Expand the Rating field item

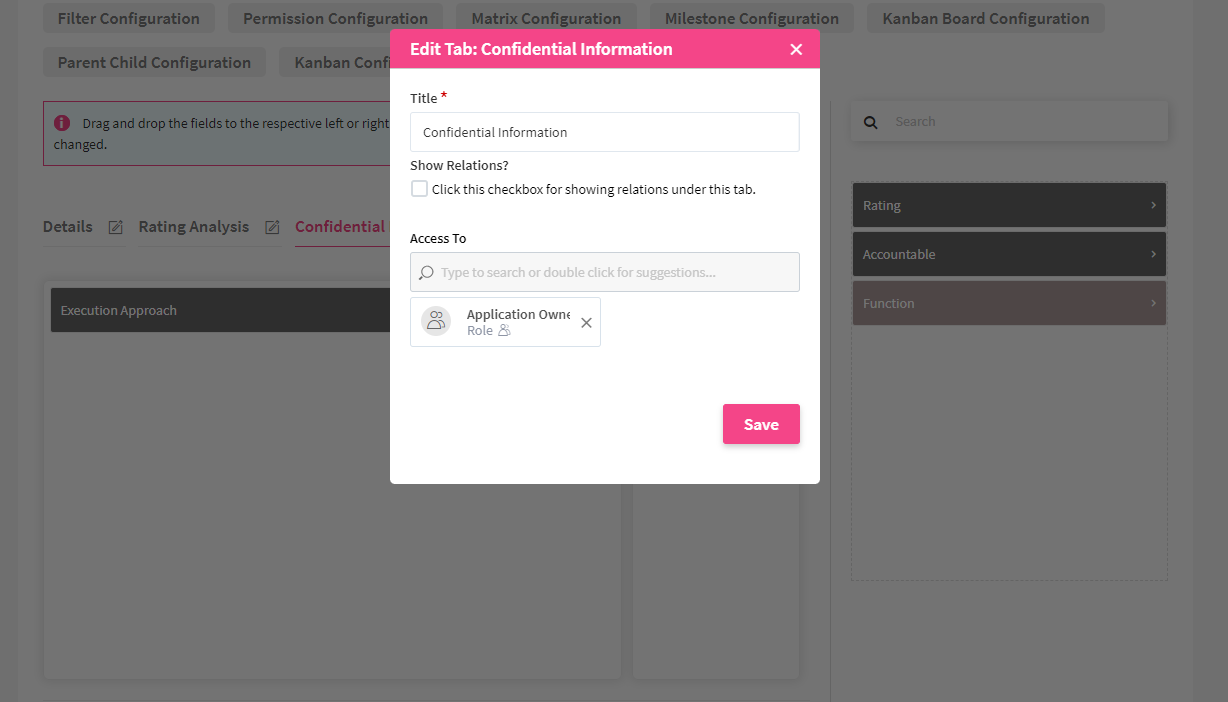pyautogui.click(x=1153, y=205)
